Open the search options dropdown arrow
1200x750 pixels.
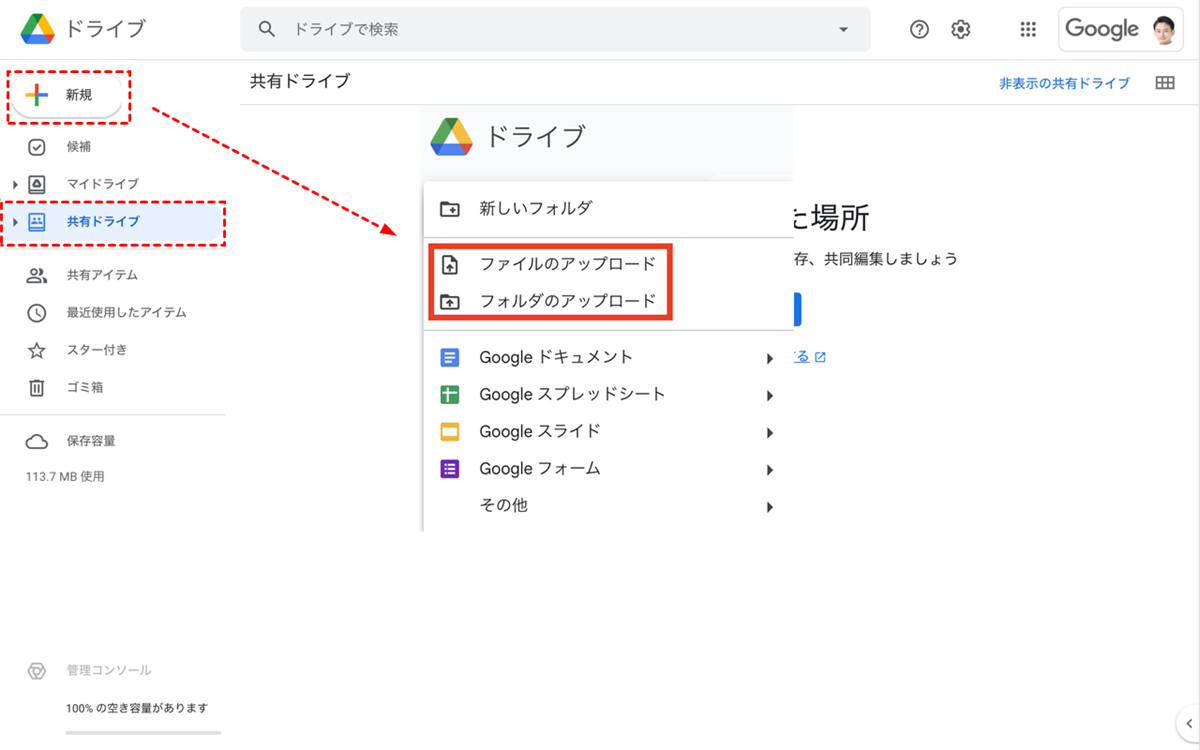tap(842, 30)
